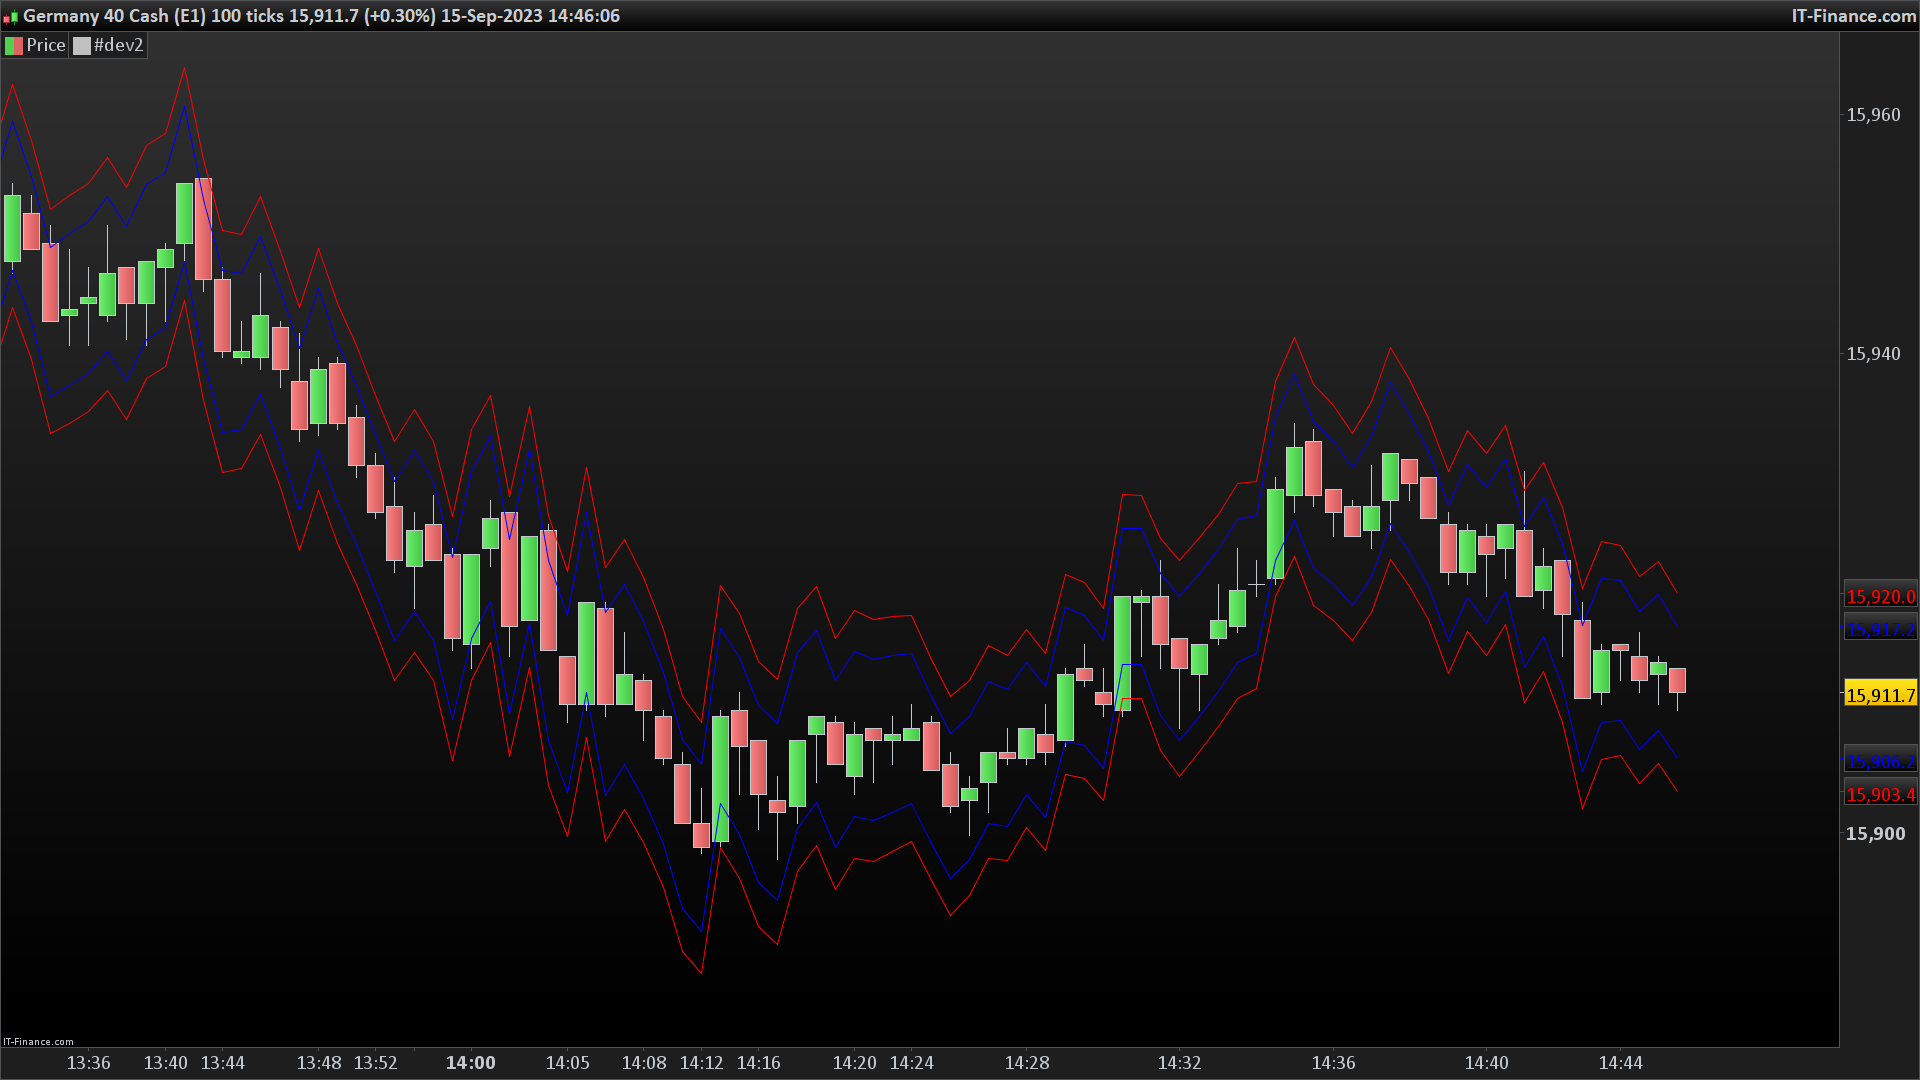
Task: Open the #dev2 indicator label
Action: point(119,46)
